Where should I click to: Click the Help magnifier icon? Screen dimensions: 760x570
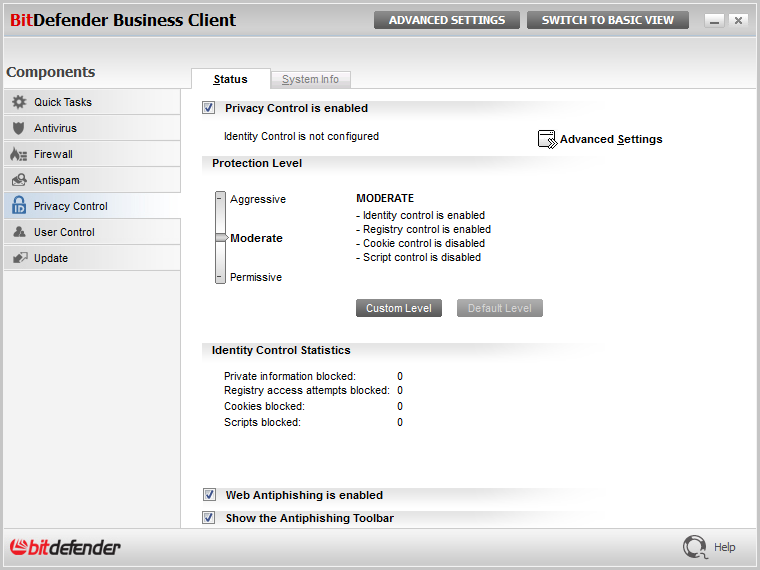[x=695, y=547]
